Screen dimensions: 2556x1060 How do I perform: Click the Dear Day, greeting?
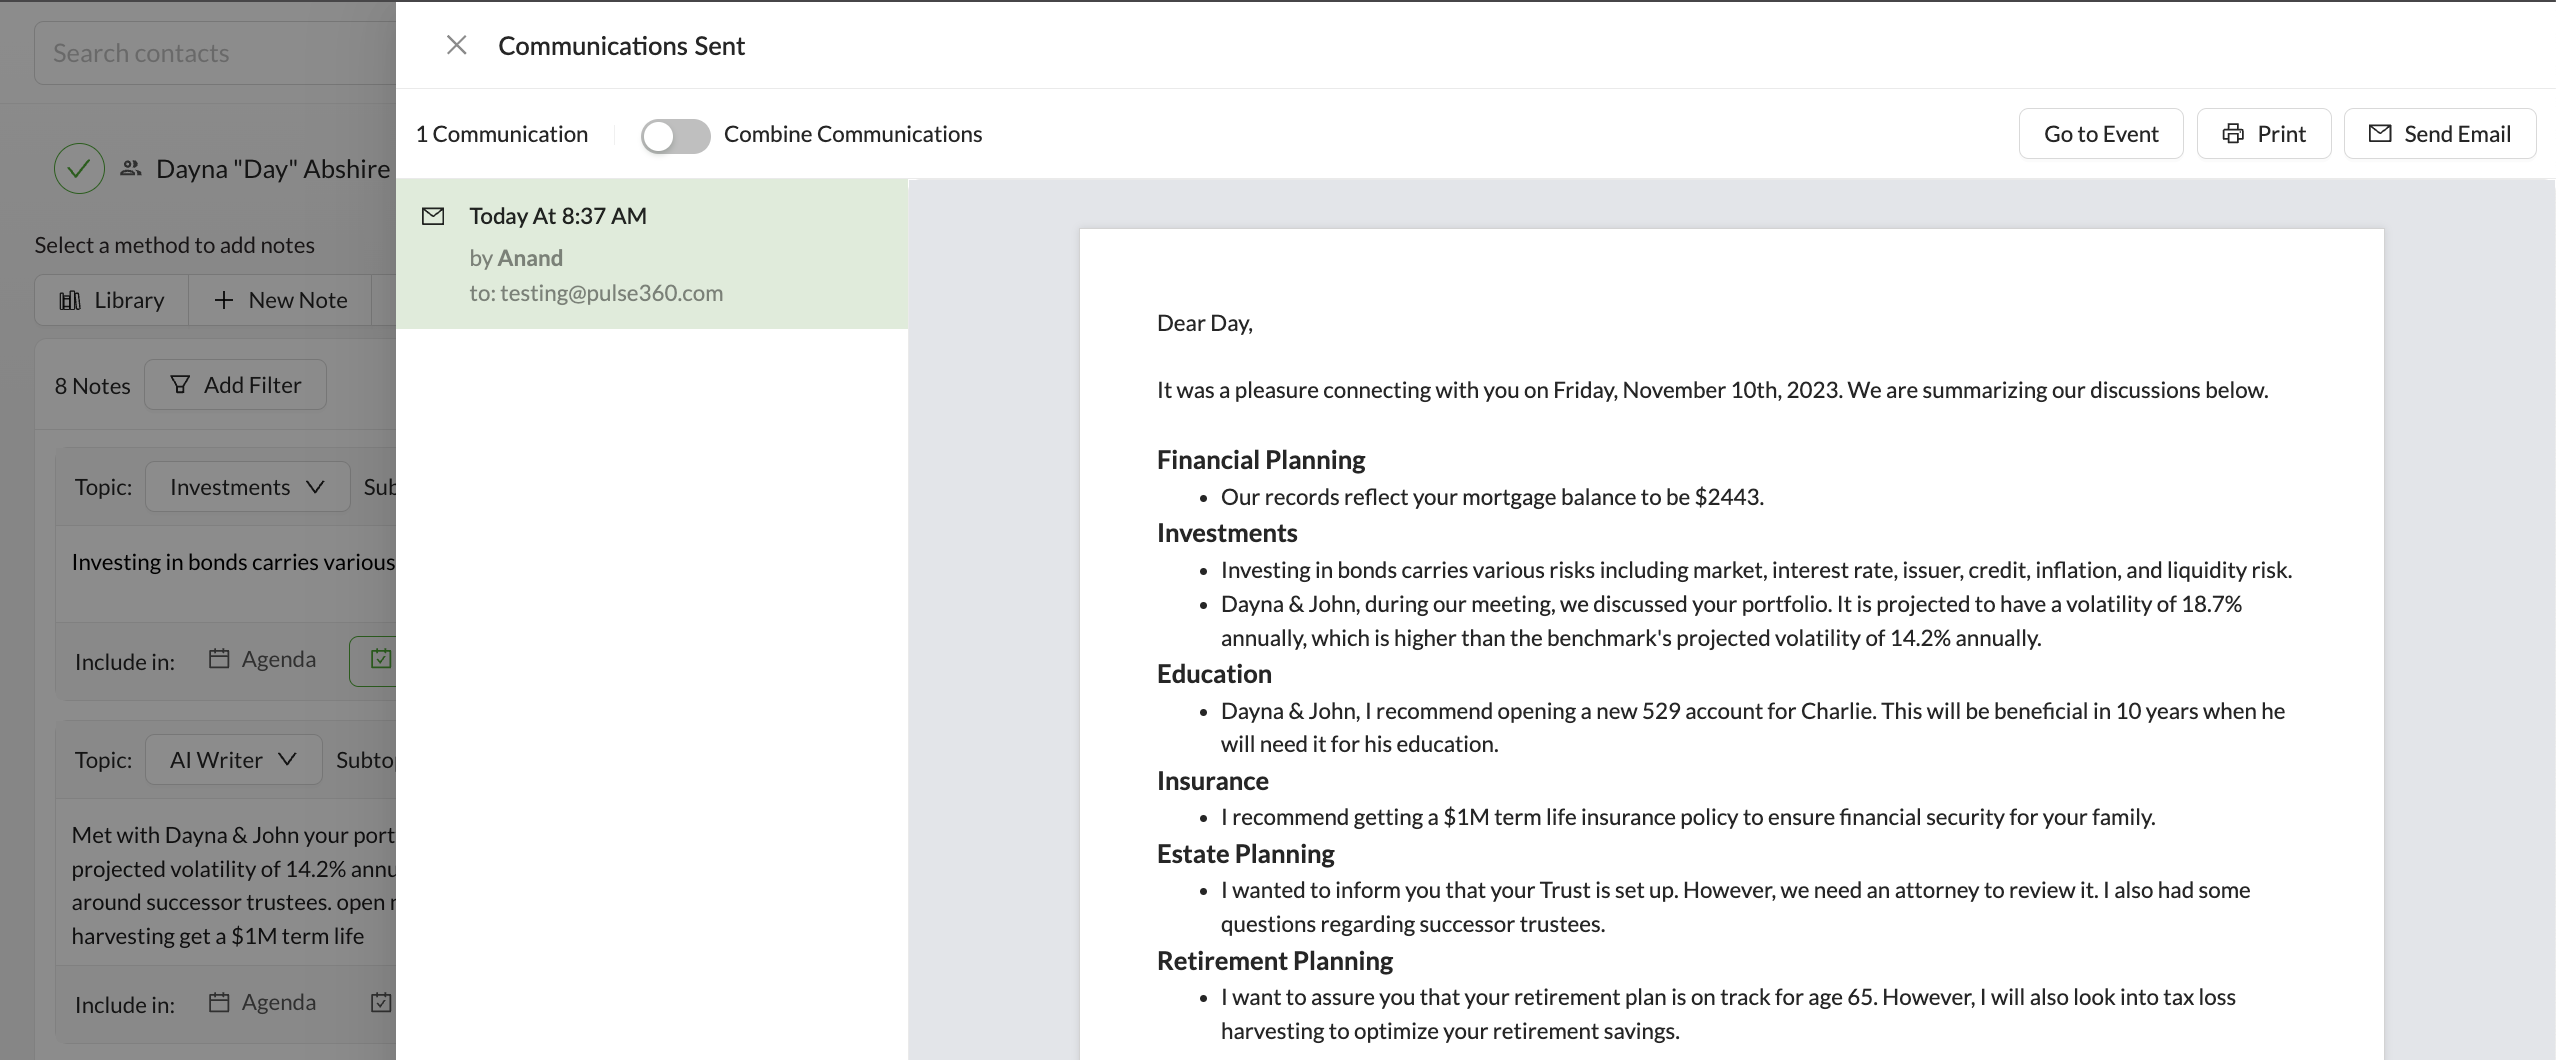pyautogui.click(x=1205, y=323)
